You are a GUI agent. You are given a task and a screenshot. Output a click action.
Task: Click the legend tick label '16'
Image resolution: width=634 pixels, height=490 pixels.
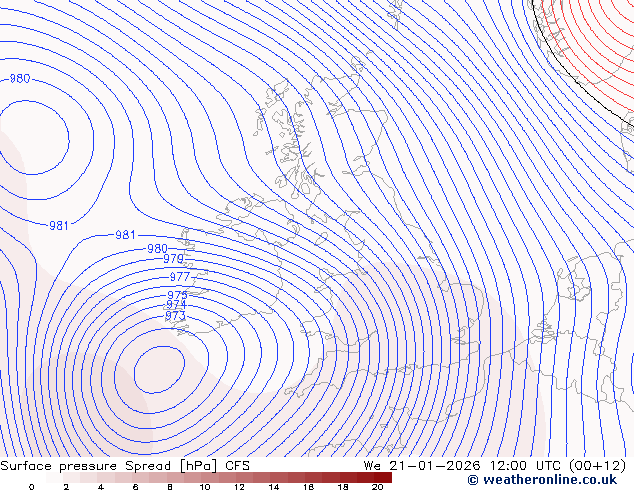coord(309,487)
